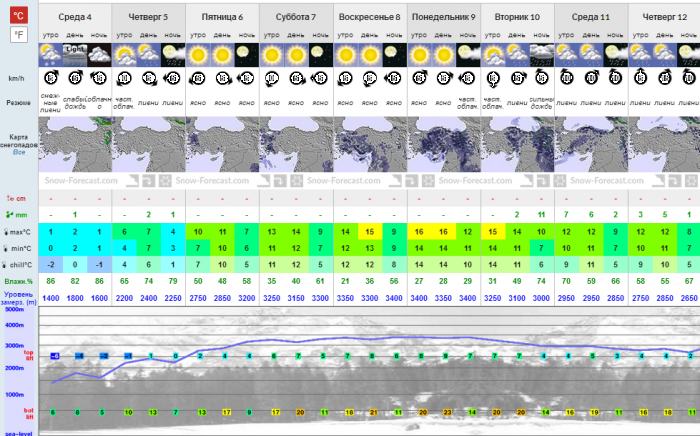
Task: Open the snowfall map for Пятница 6
Action: [x=222, y=144]
